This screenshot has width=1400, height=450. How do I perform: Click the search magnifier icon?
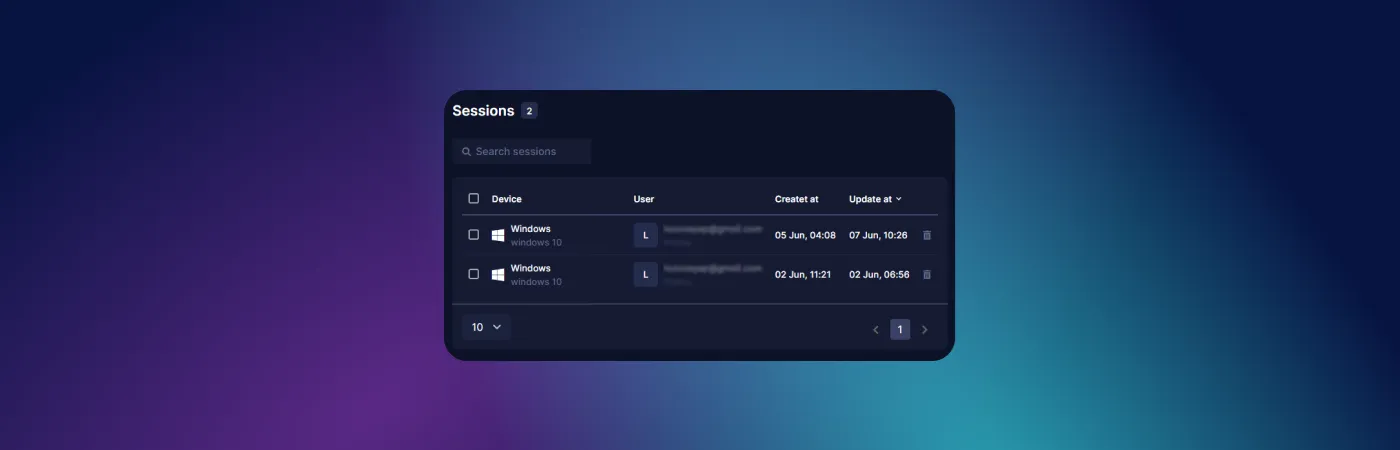tap(466, 152)
